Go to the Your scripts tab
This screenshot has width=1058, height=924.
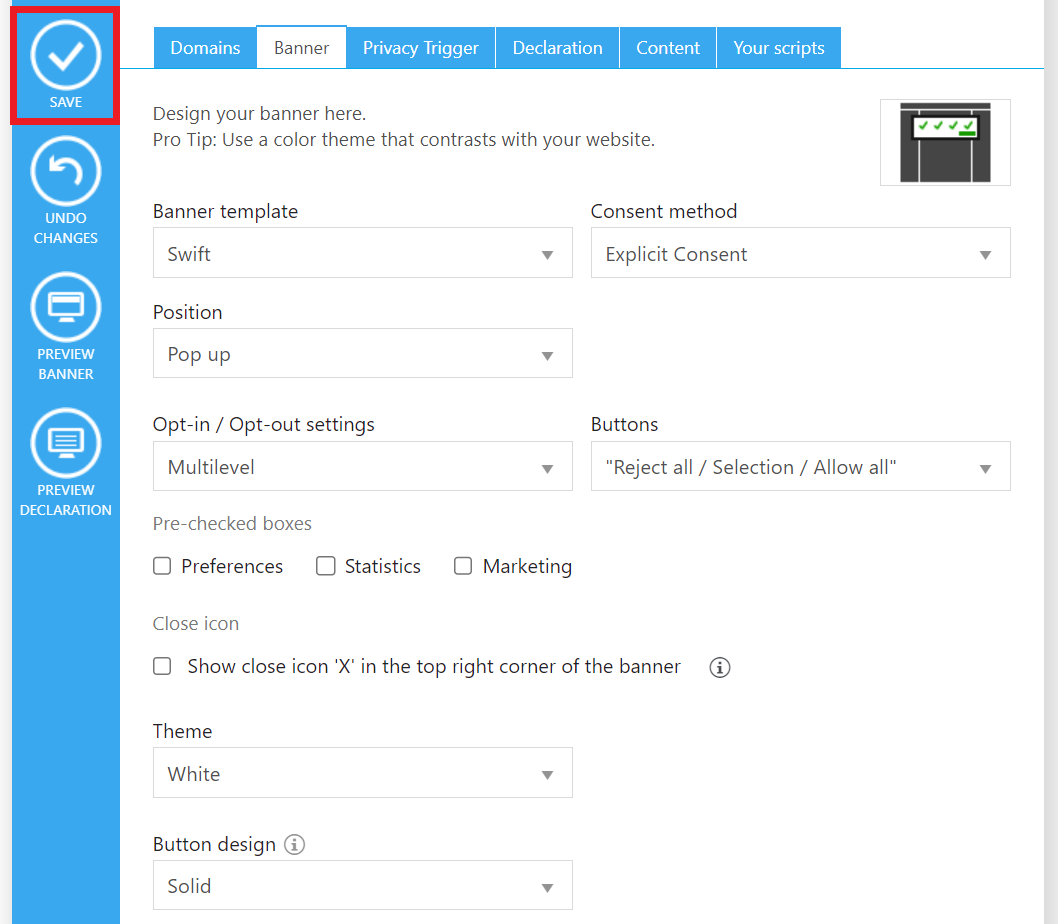[778, 48]
